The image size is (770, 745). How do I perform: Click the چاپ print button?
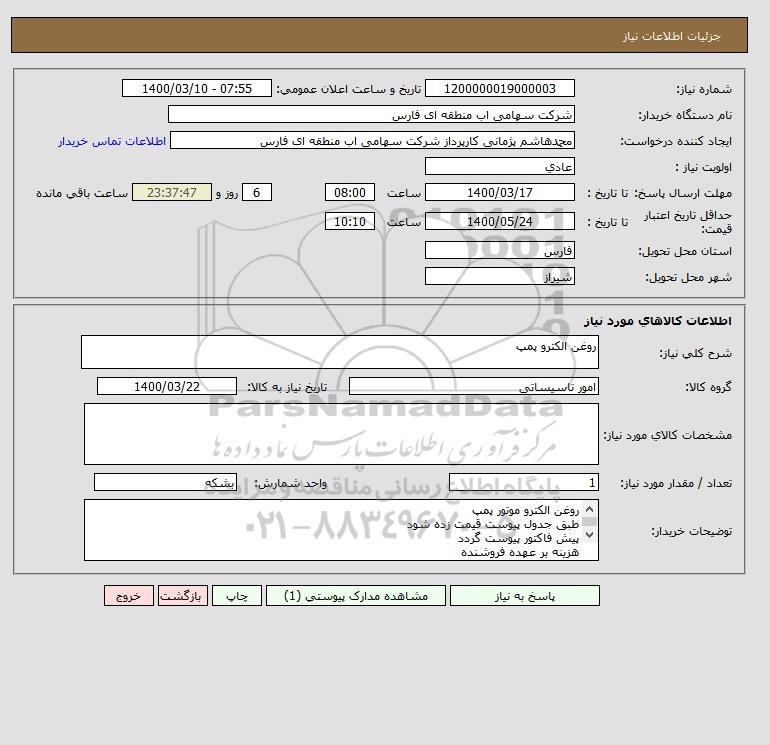click(237, 596)
